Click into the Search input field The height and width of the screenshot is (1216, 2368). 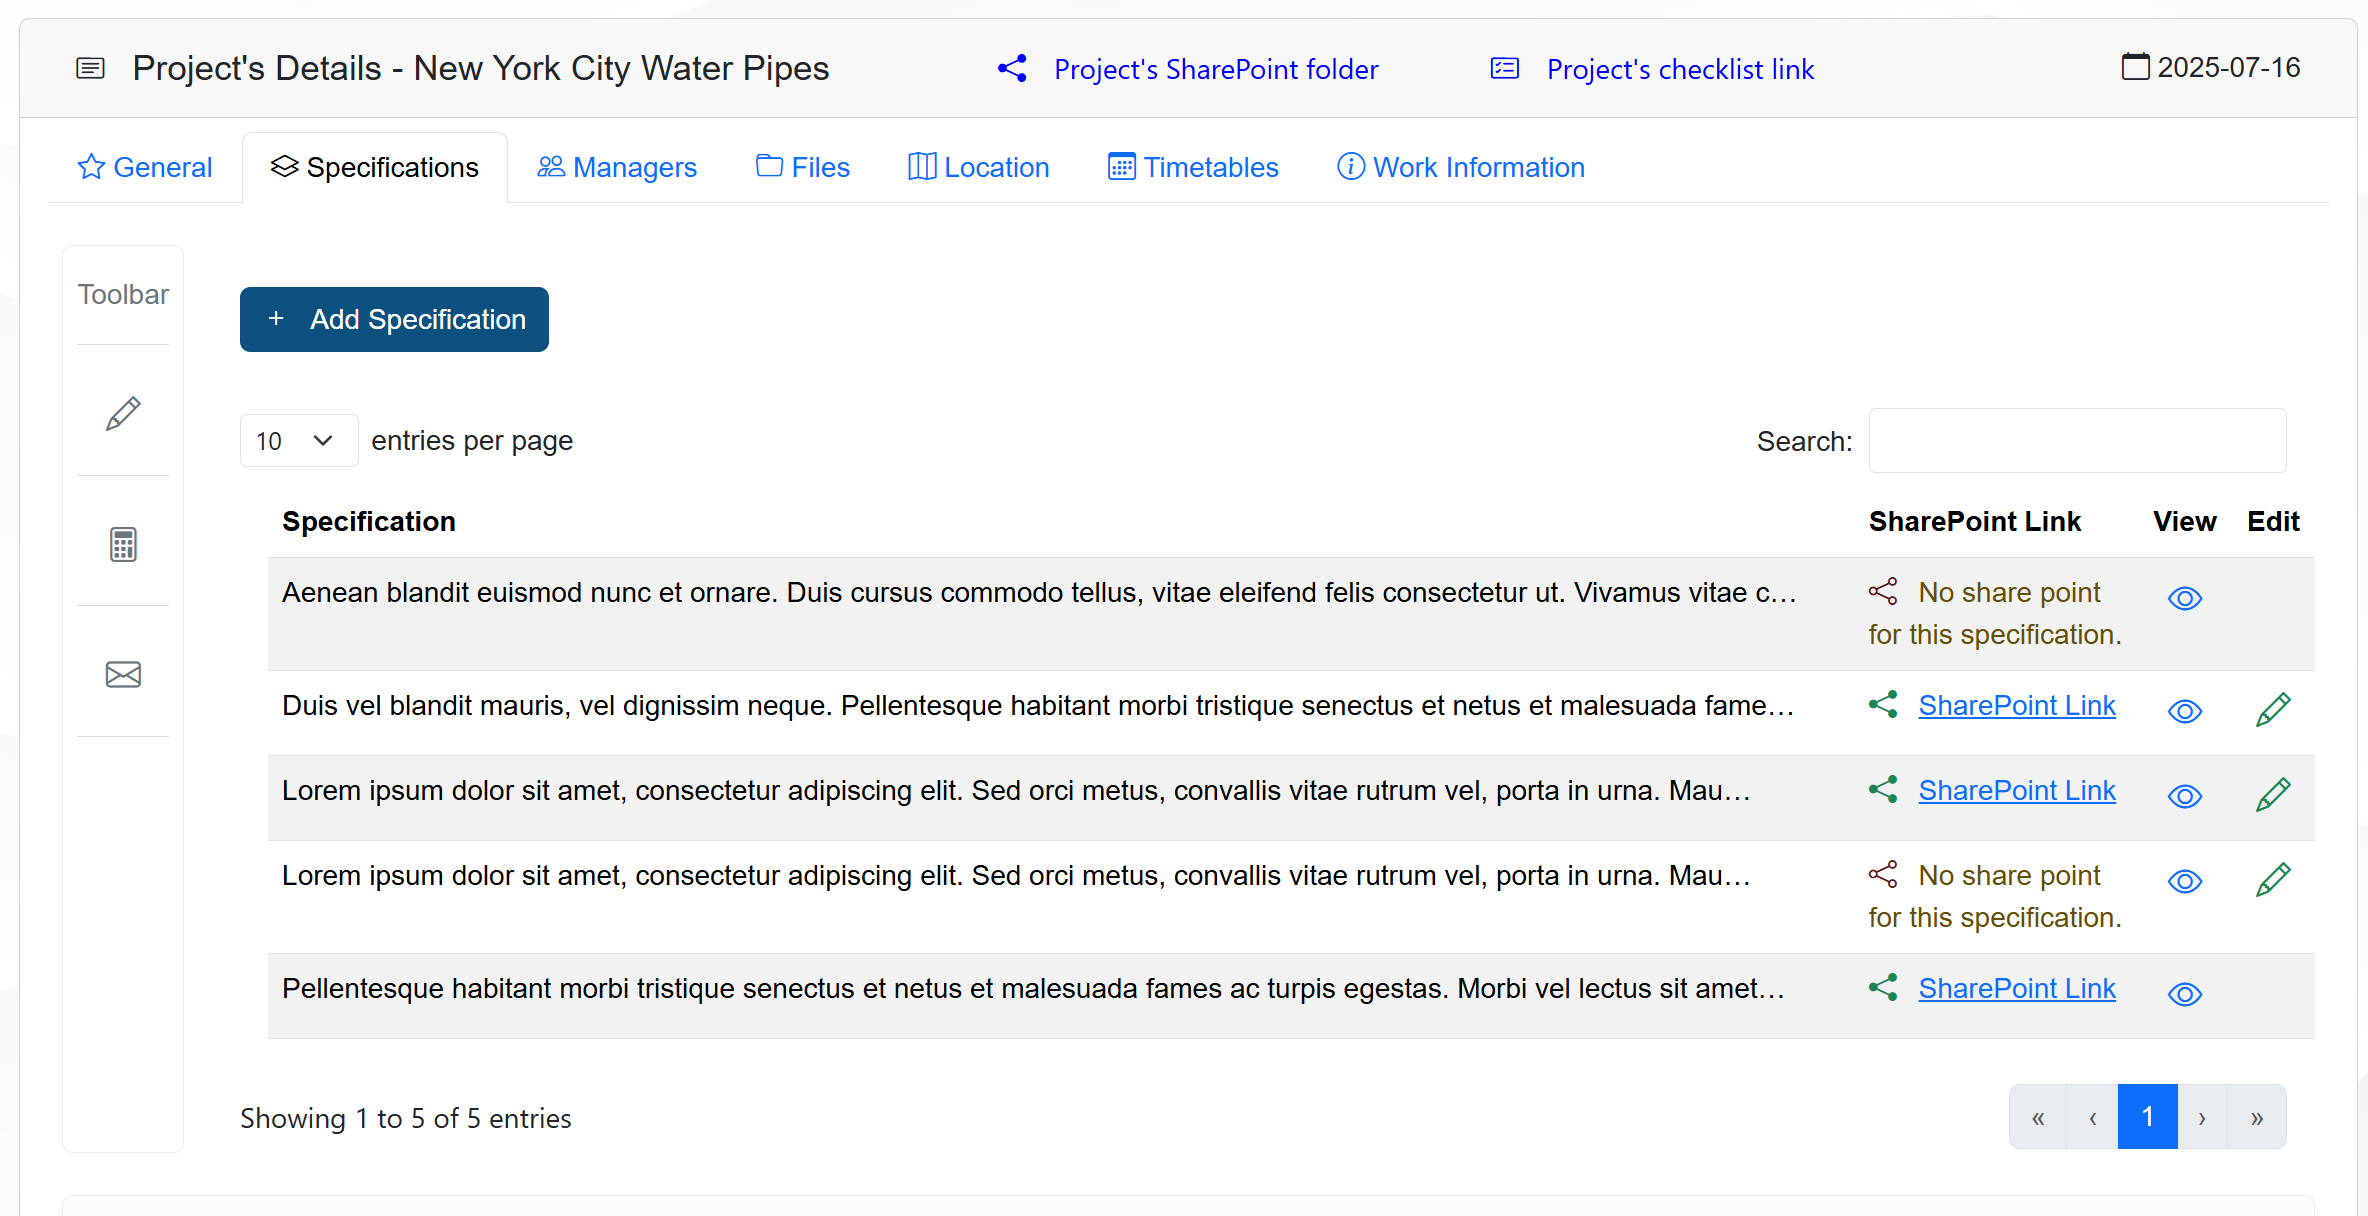(2077, 441)
